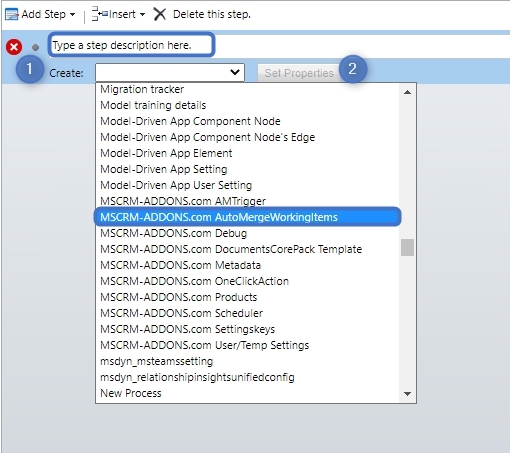The width and height of the screenshot is (510, 453).
Task: Click the Set Properties button
Action: 299,73
